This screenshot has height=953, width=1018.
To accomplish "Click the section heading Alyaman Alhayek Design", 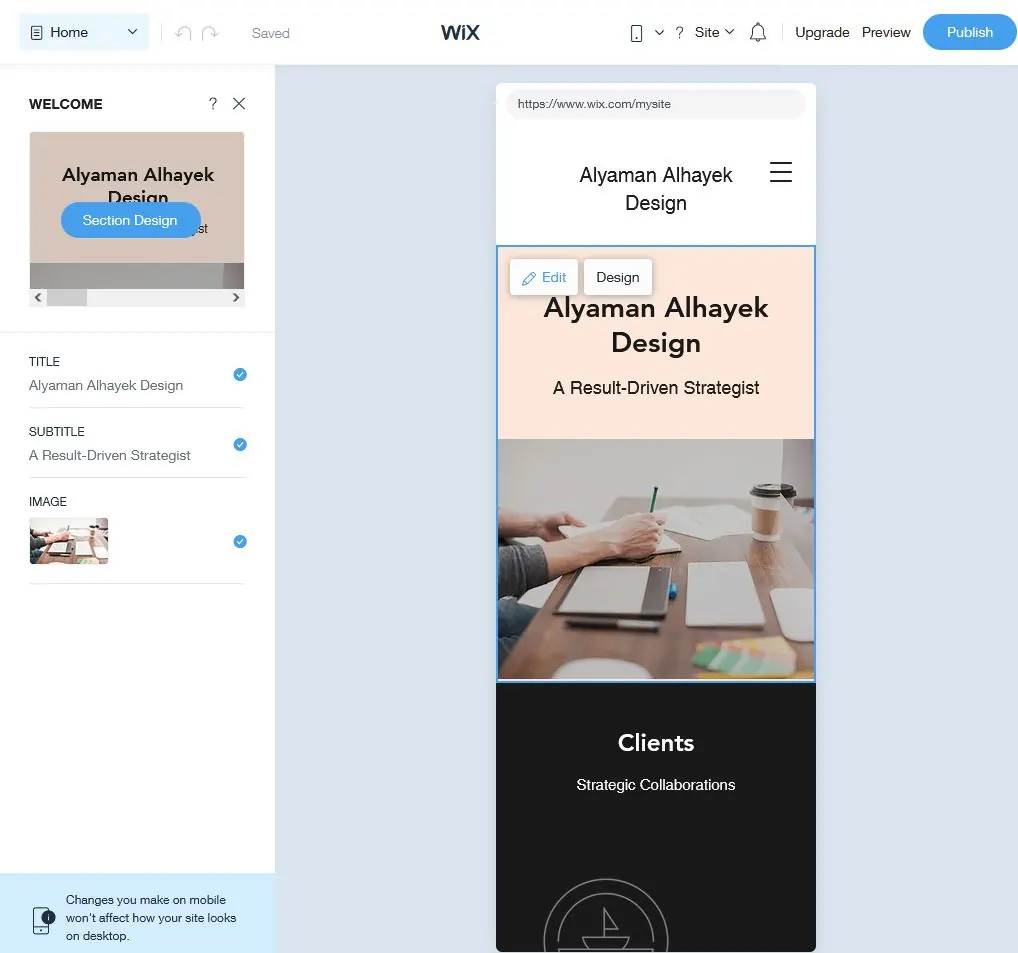I will [656, 325].
